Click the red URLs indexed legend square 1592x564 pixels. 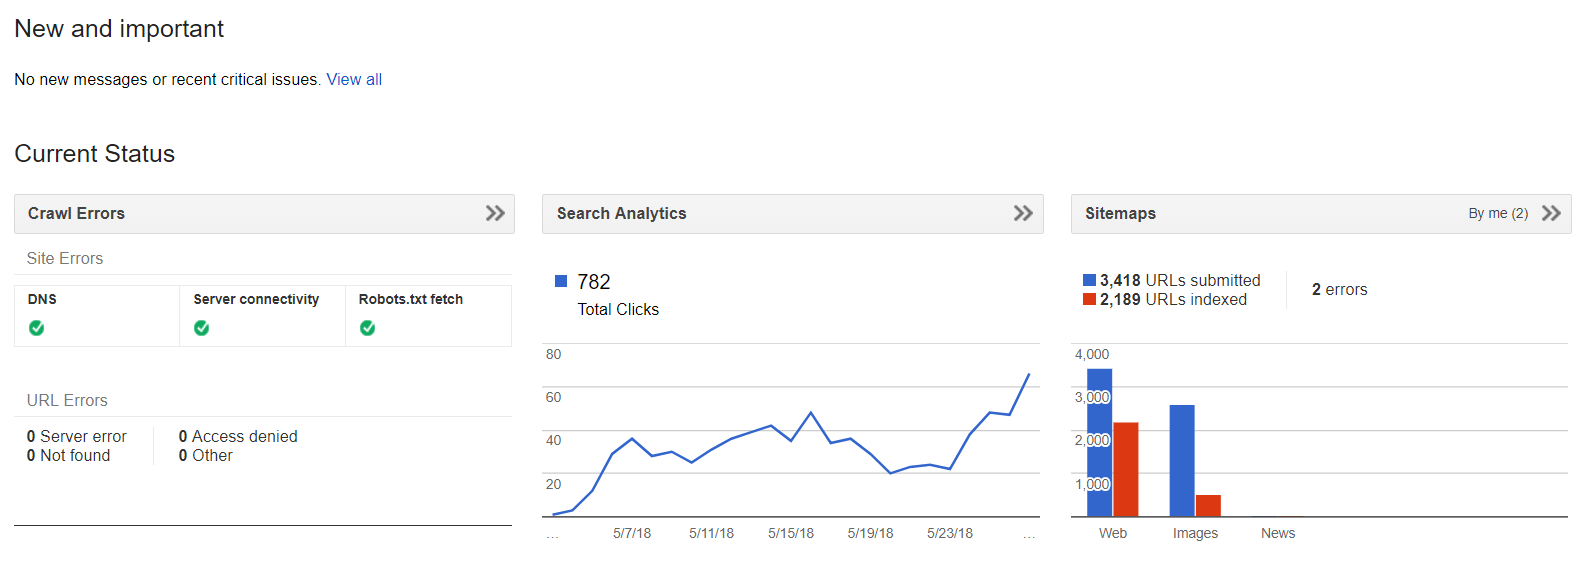1089,299
